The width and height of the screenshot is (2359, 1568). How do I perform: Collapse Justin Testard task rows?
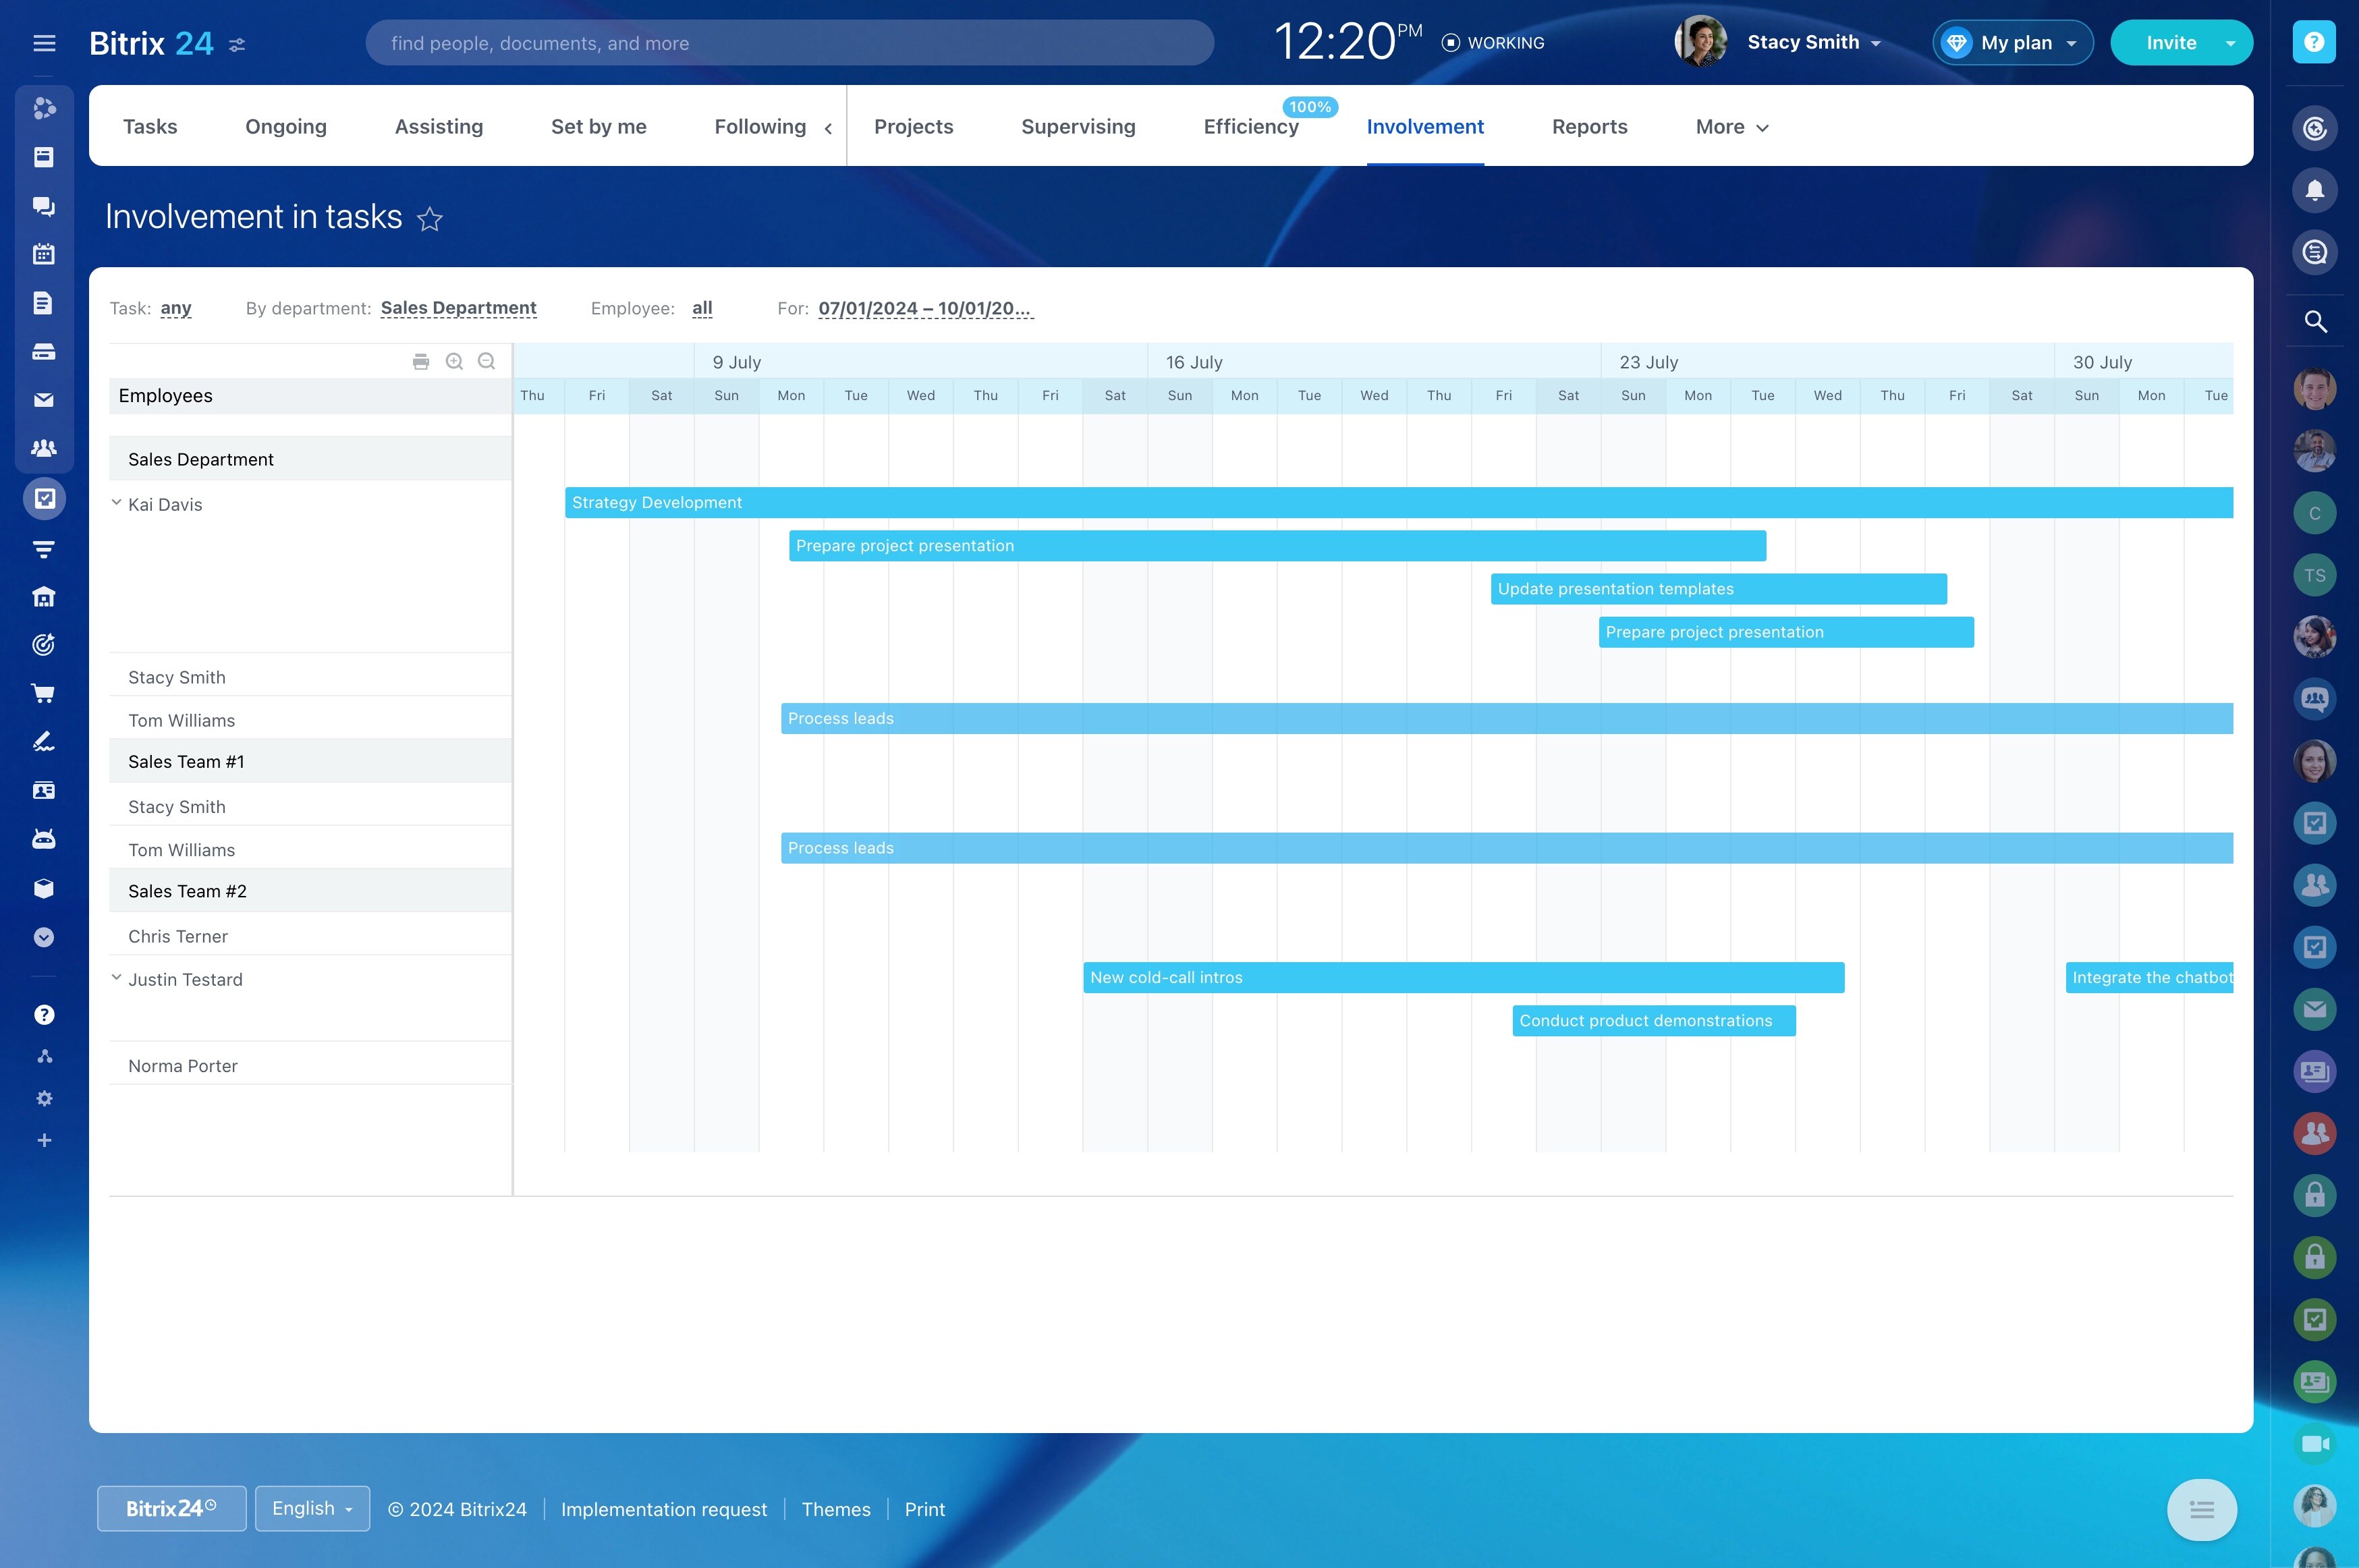tap(116, 978)
